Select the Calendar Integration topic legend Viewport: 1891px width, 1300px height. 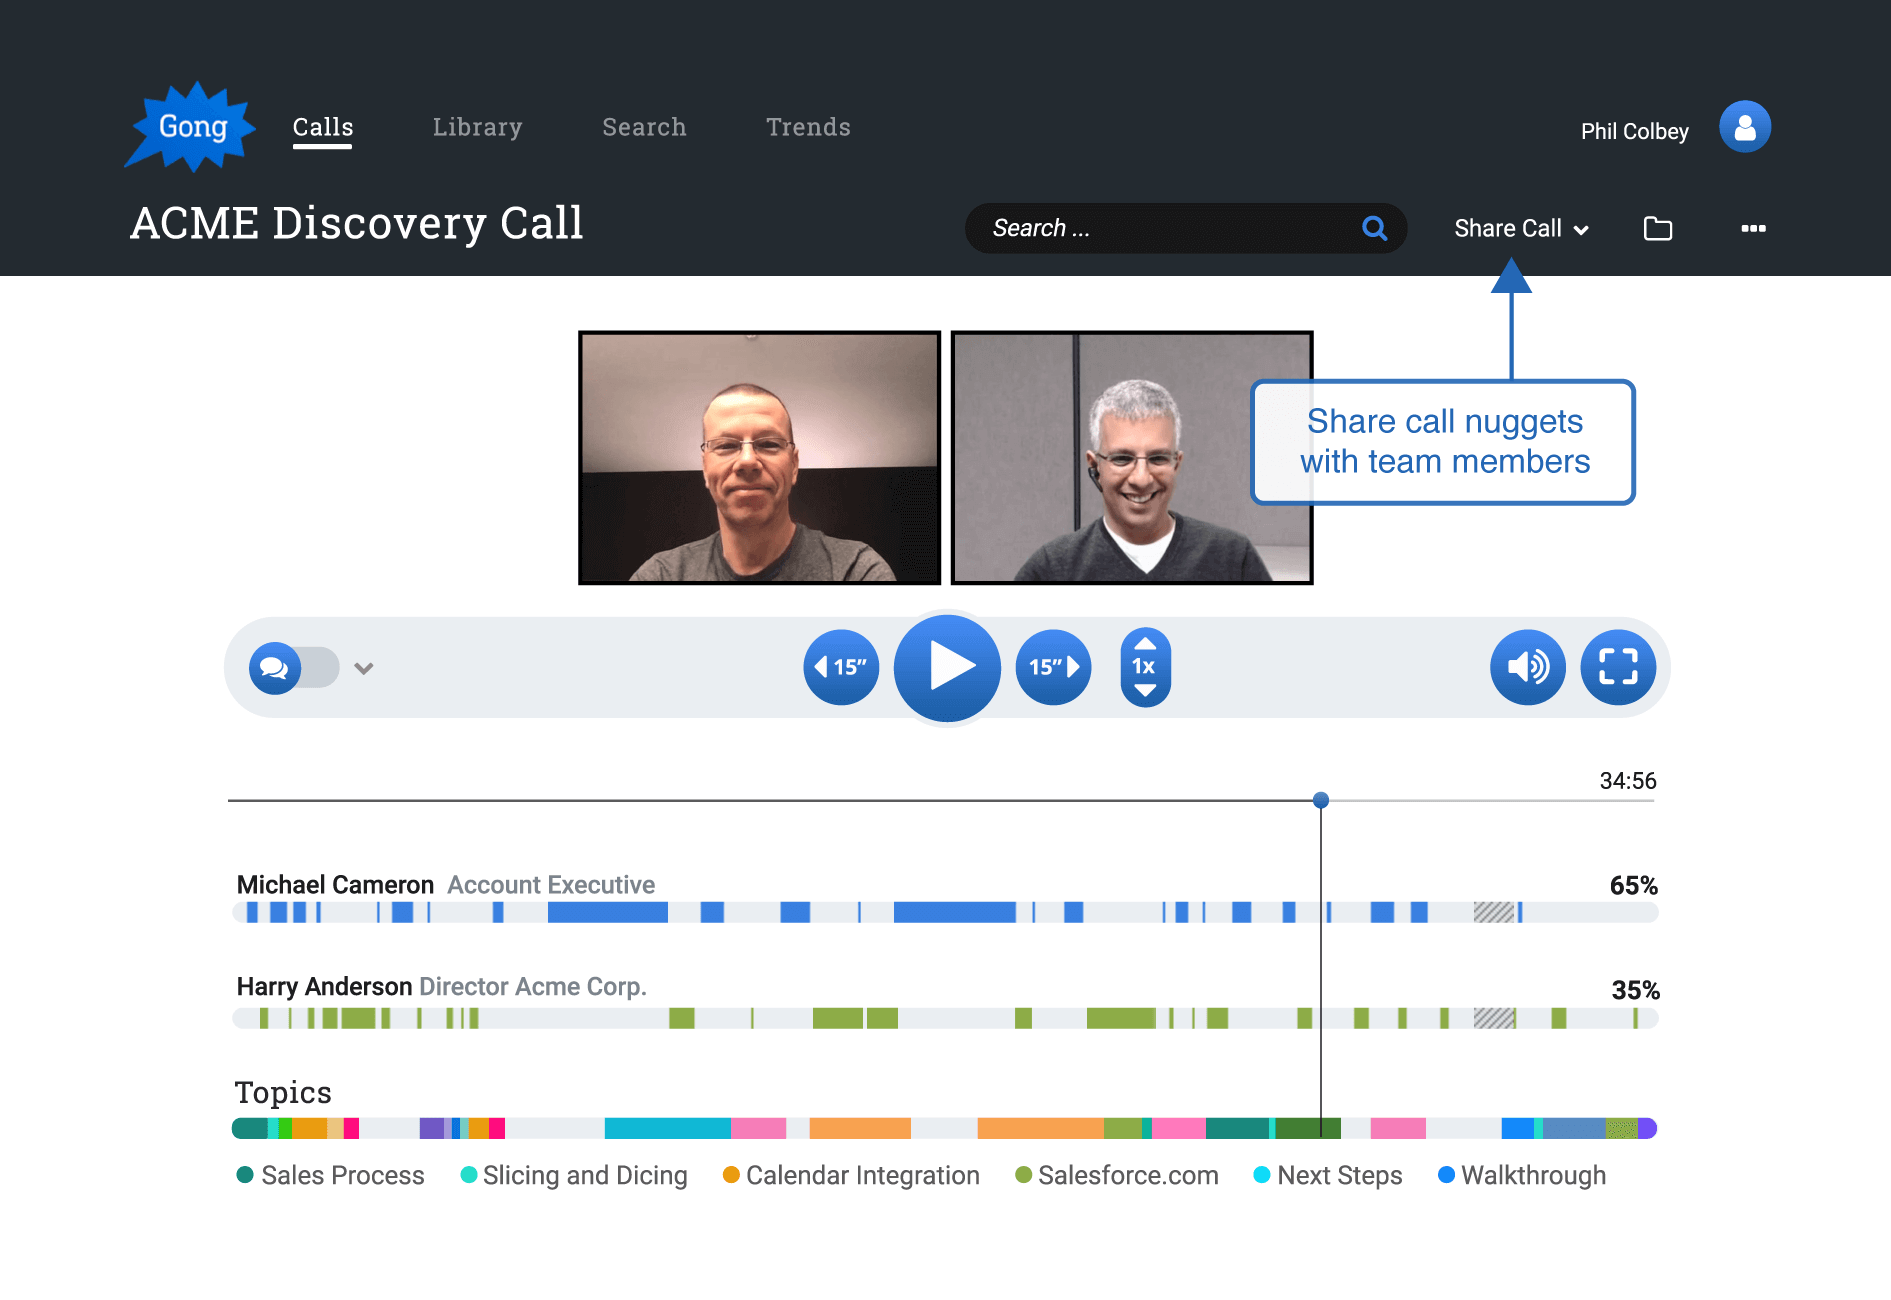(851, 1175)
